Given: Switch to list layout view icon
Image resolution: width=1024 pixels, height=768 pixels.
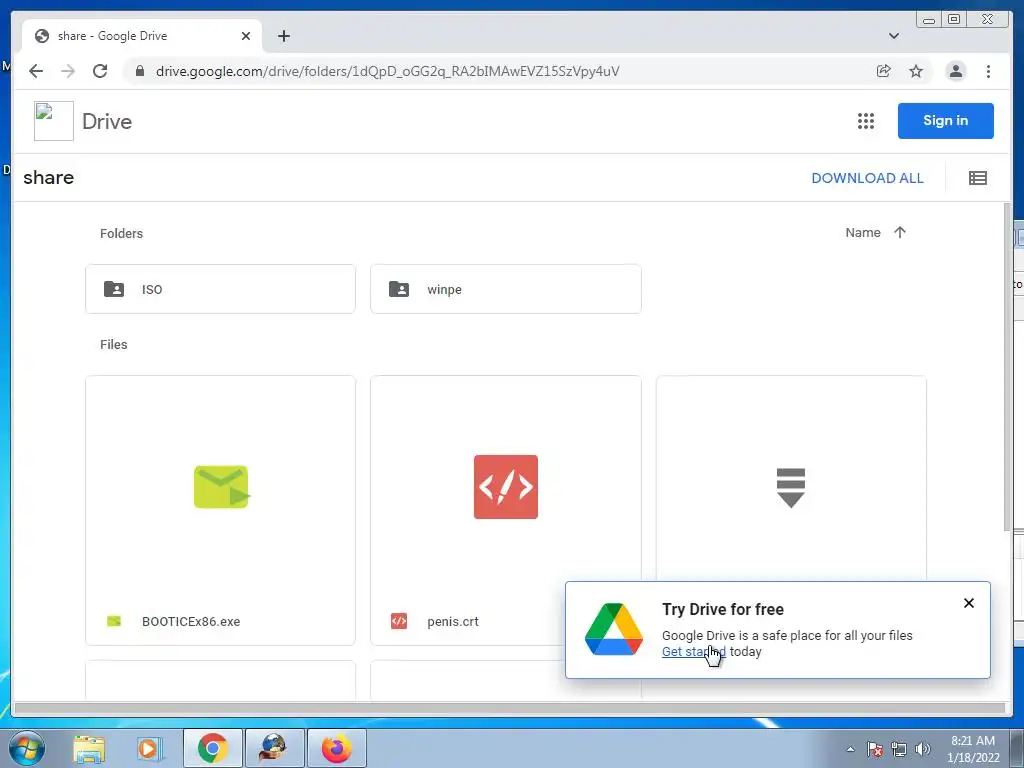Looking at the screenshot, I should pyautogui.click(x=977, y=178).
